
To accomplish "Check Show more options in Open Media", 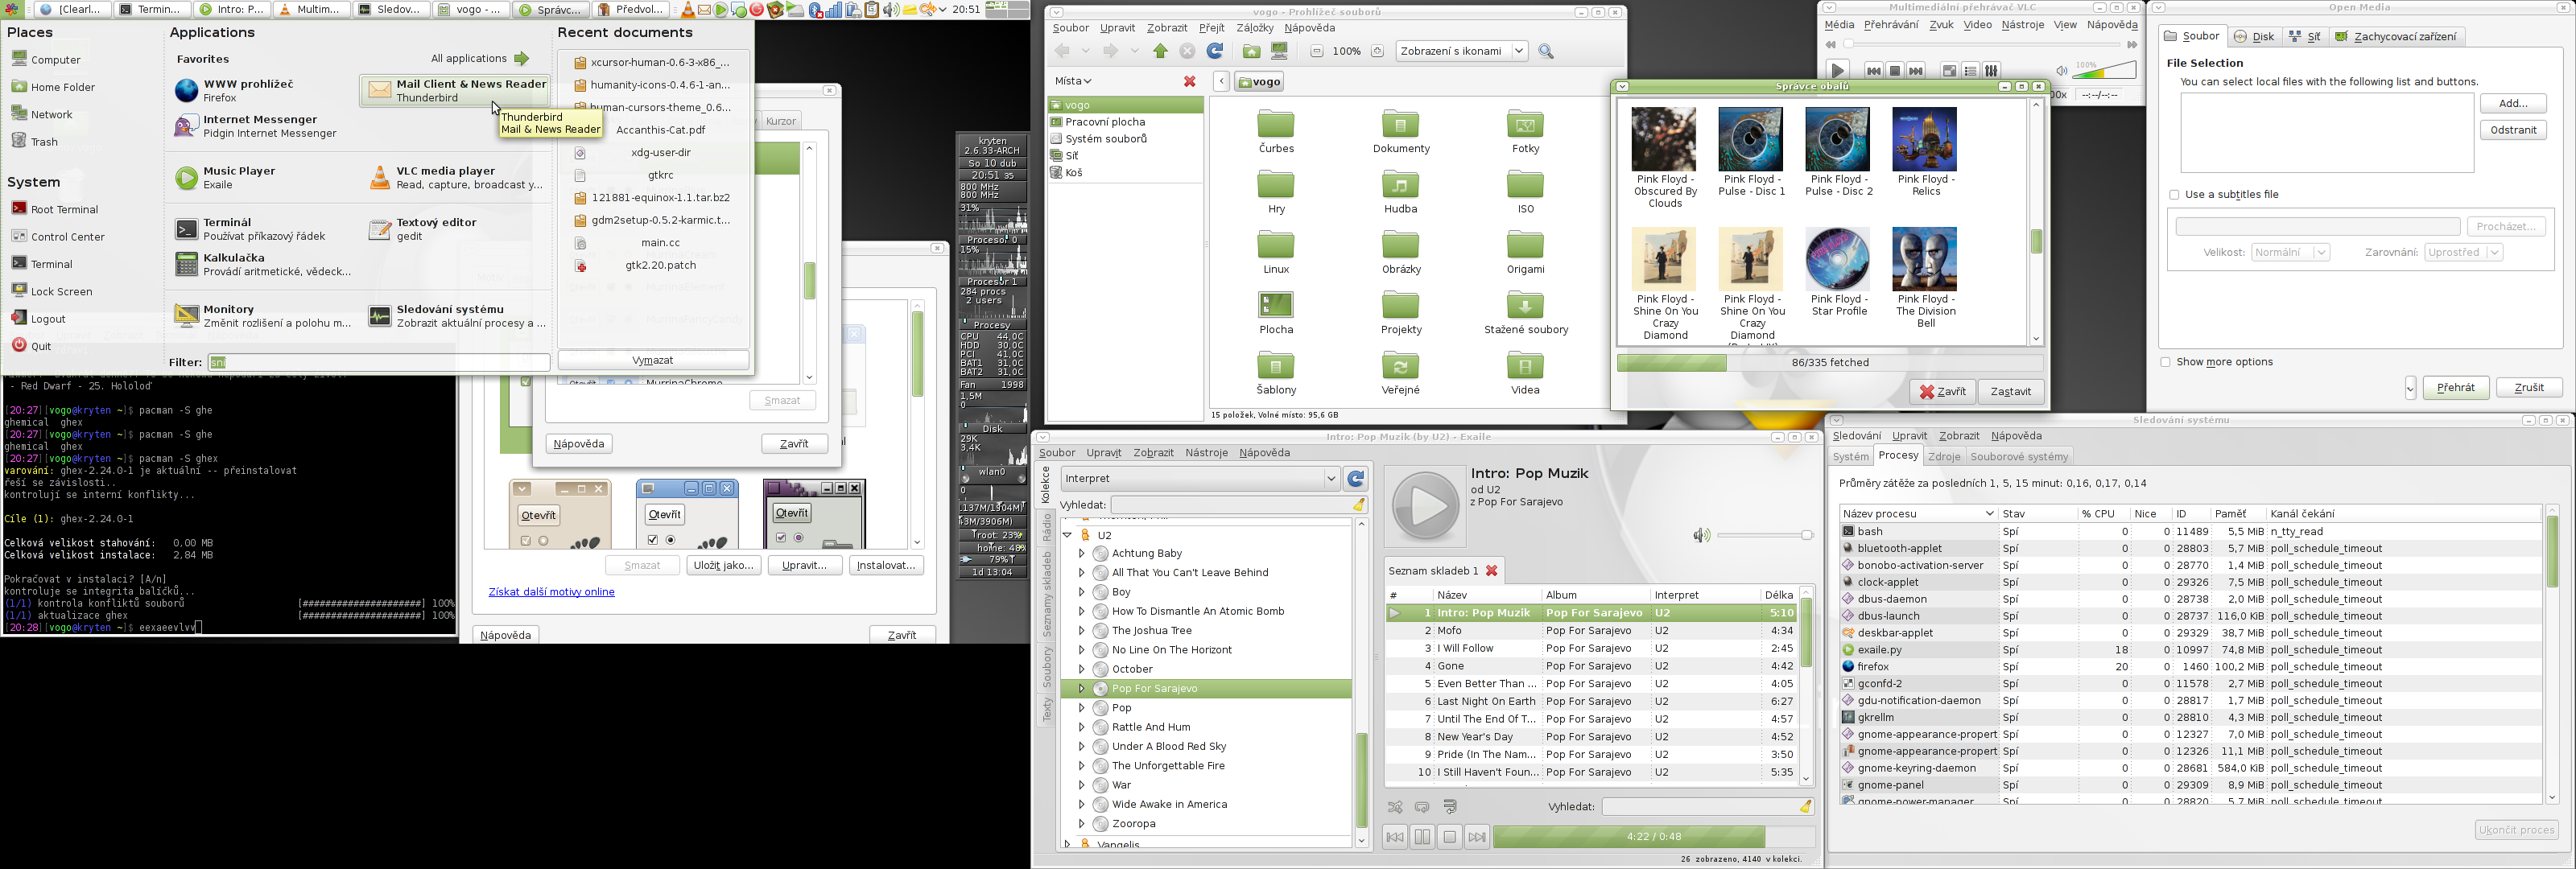I will (x=2166, y=362).
